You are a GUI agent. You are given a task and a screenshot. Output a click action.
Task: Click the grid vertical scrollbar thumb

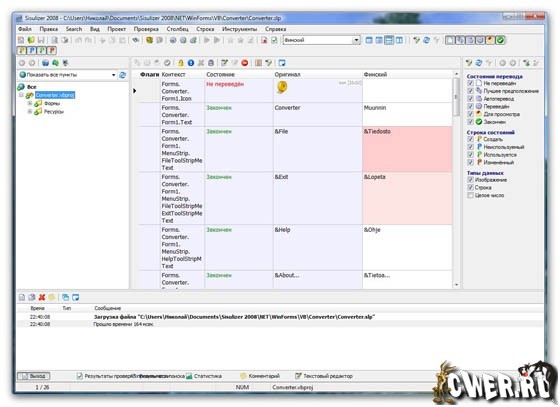point(456,97)
